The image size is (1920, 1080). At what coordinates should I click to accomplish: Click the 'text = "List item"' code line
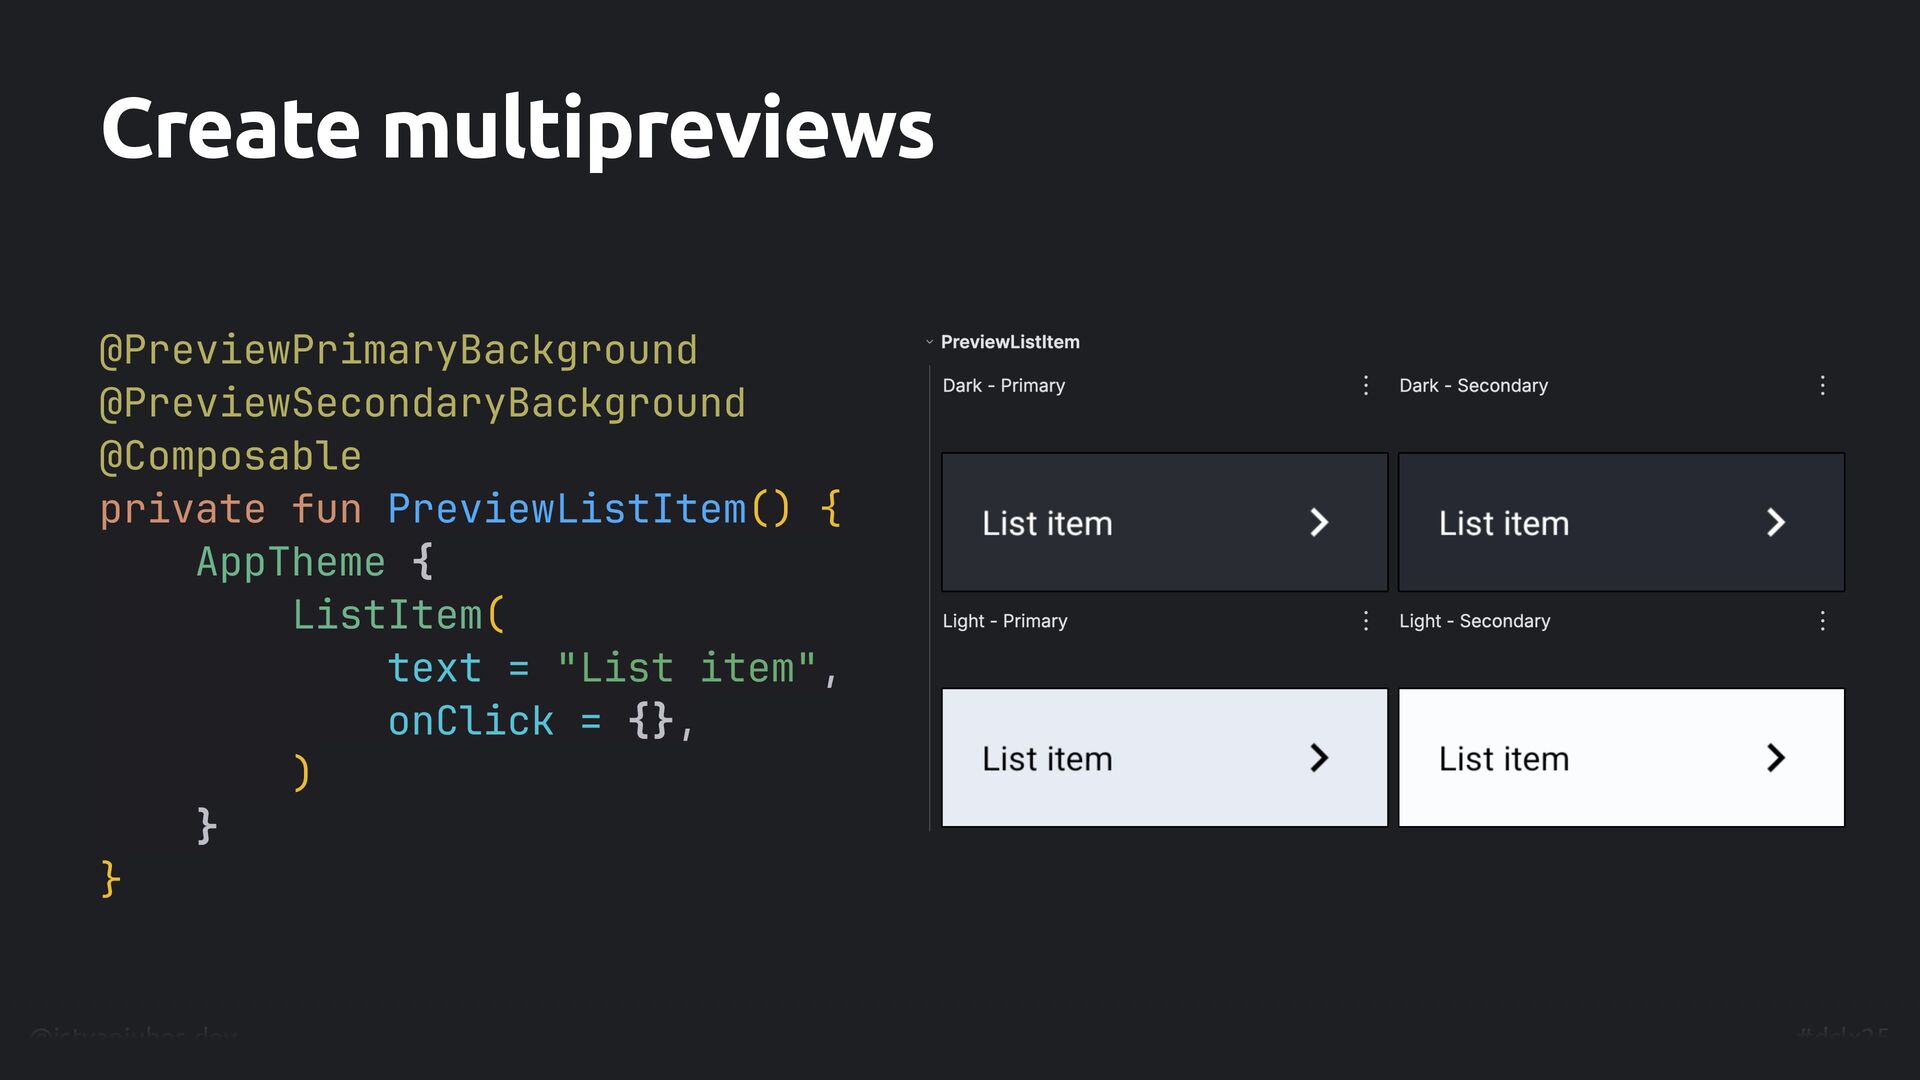point(613,668)
